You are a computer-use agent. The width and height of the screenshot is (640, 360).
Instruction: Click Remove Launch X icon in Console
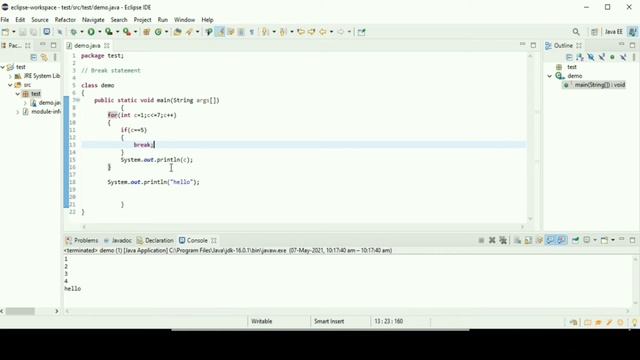[492, 240]
